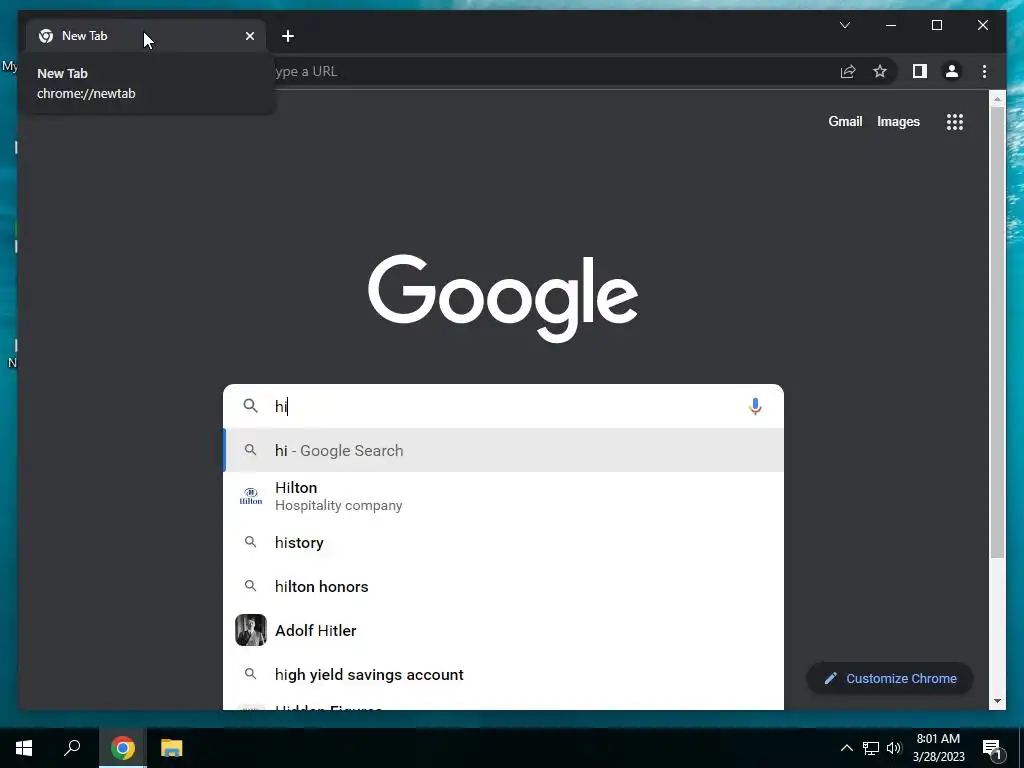
Task: Open the volume speaker icon
Action: [894, 748]
